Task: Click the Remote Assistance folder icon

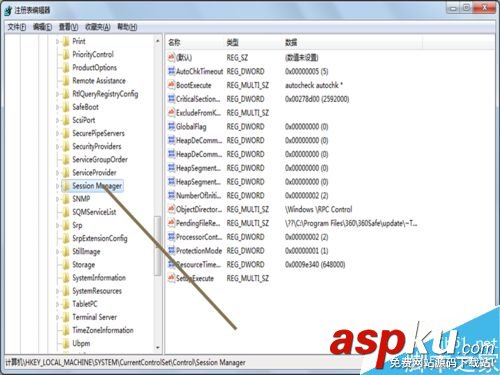Action: click(66, 81)
